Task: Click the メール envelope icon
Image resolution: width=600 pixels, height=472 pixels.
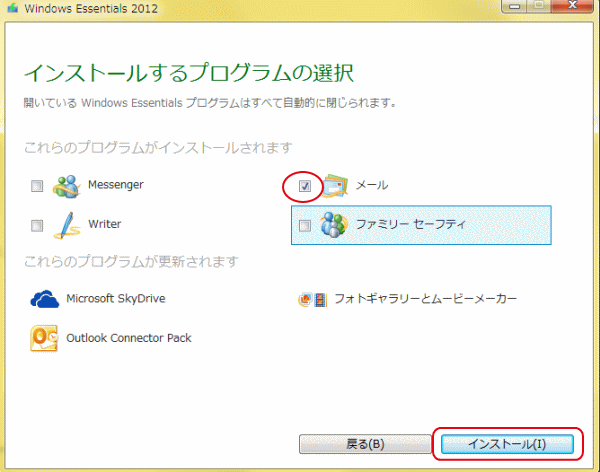Action: [336, 186]
